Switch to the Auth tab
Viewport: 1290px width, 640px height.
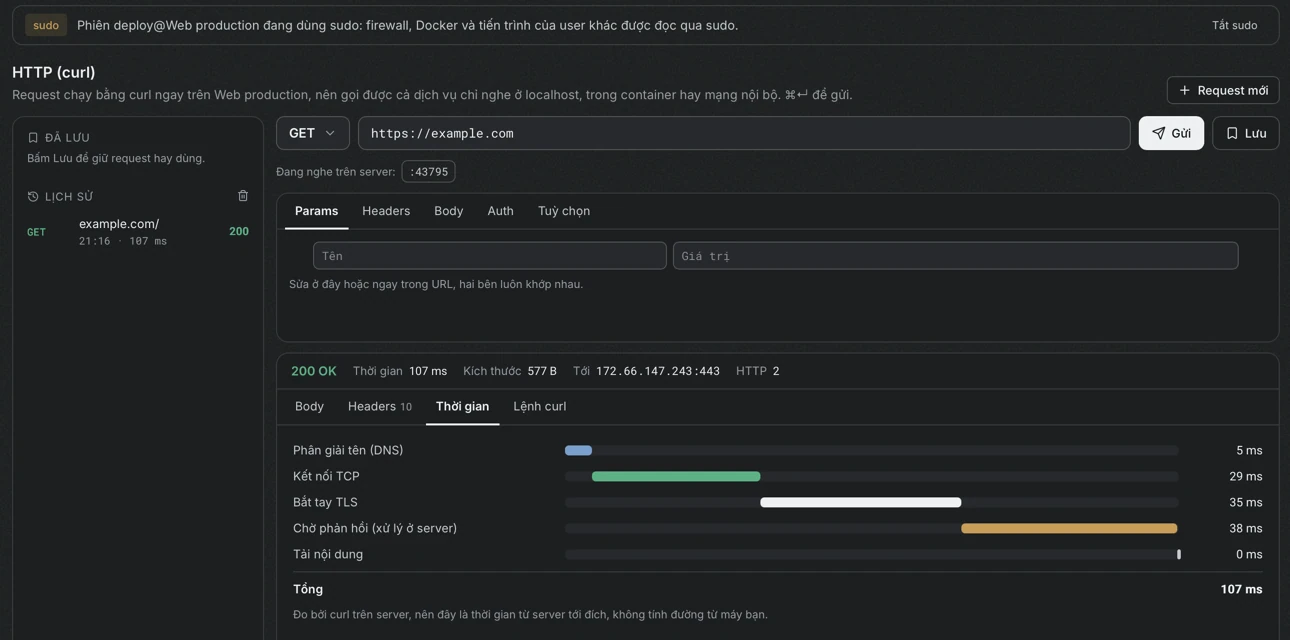500,211
